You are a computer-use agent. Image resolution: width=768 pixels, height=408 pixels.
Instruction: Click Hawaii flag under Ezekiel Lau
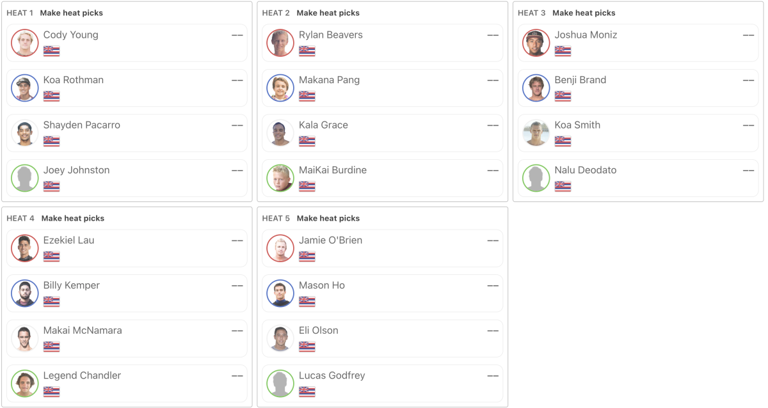(x=51, y=256)
